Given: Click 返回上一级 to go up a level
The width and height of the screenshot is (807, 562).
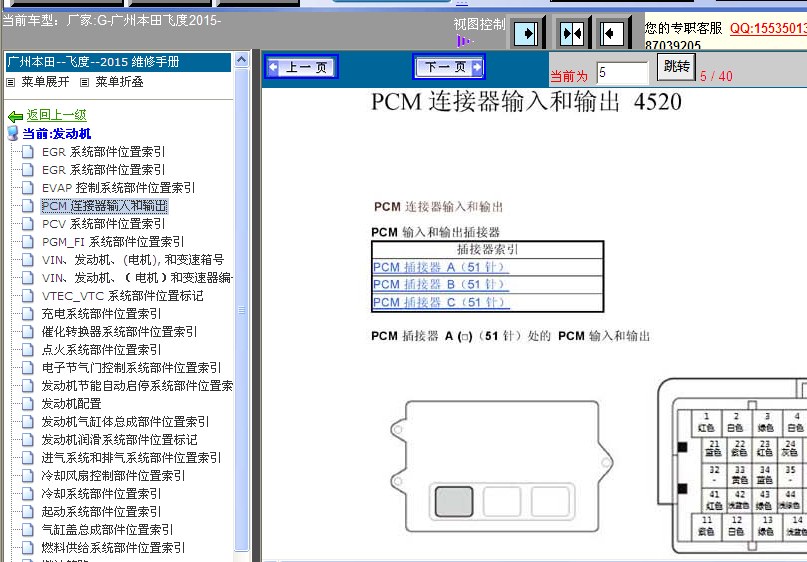Looking at the screenshot, I should tap(57, 115).
